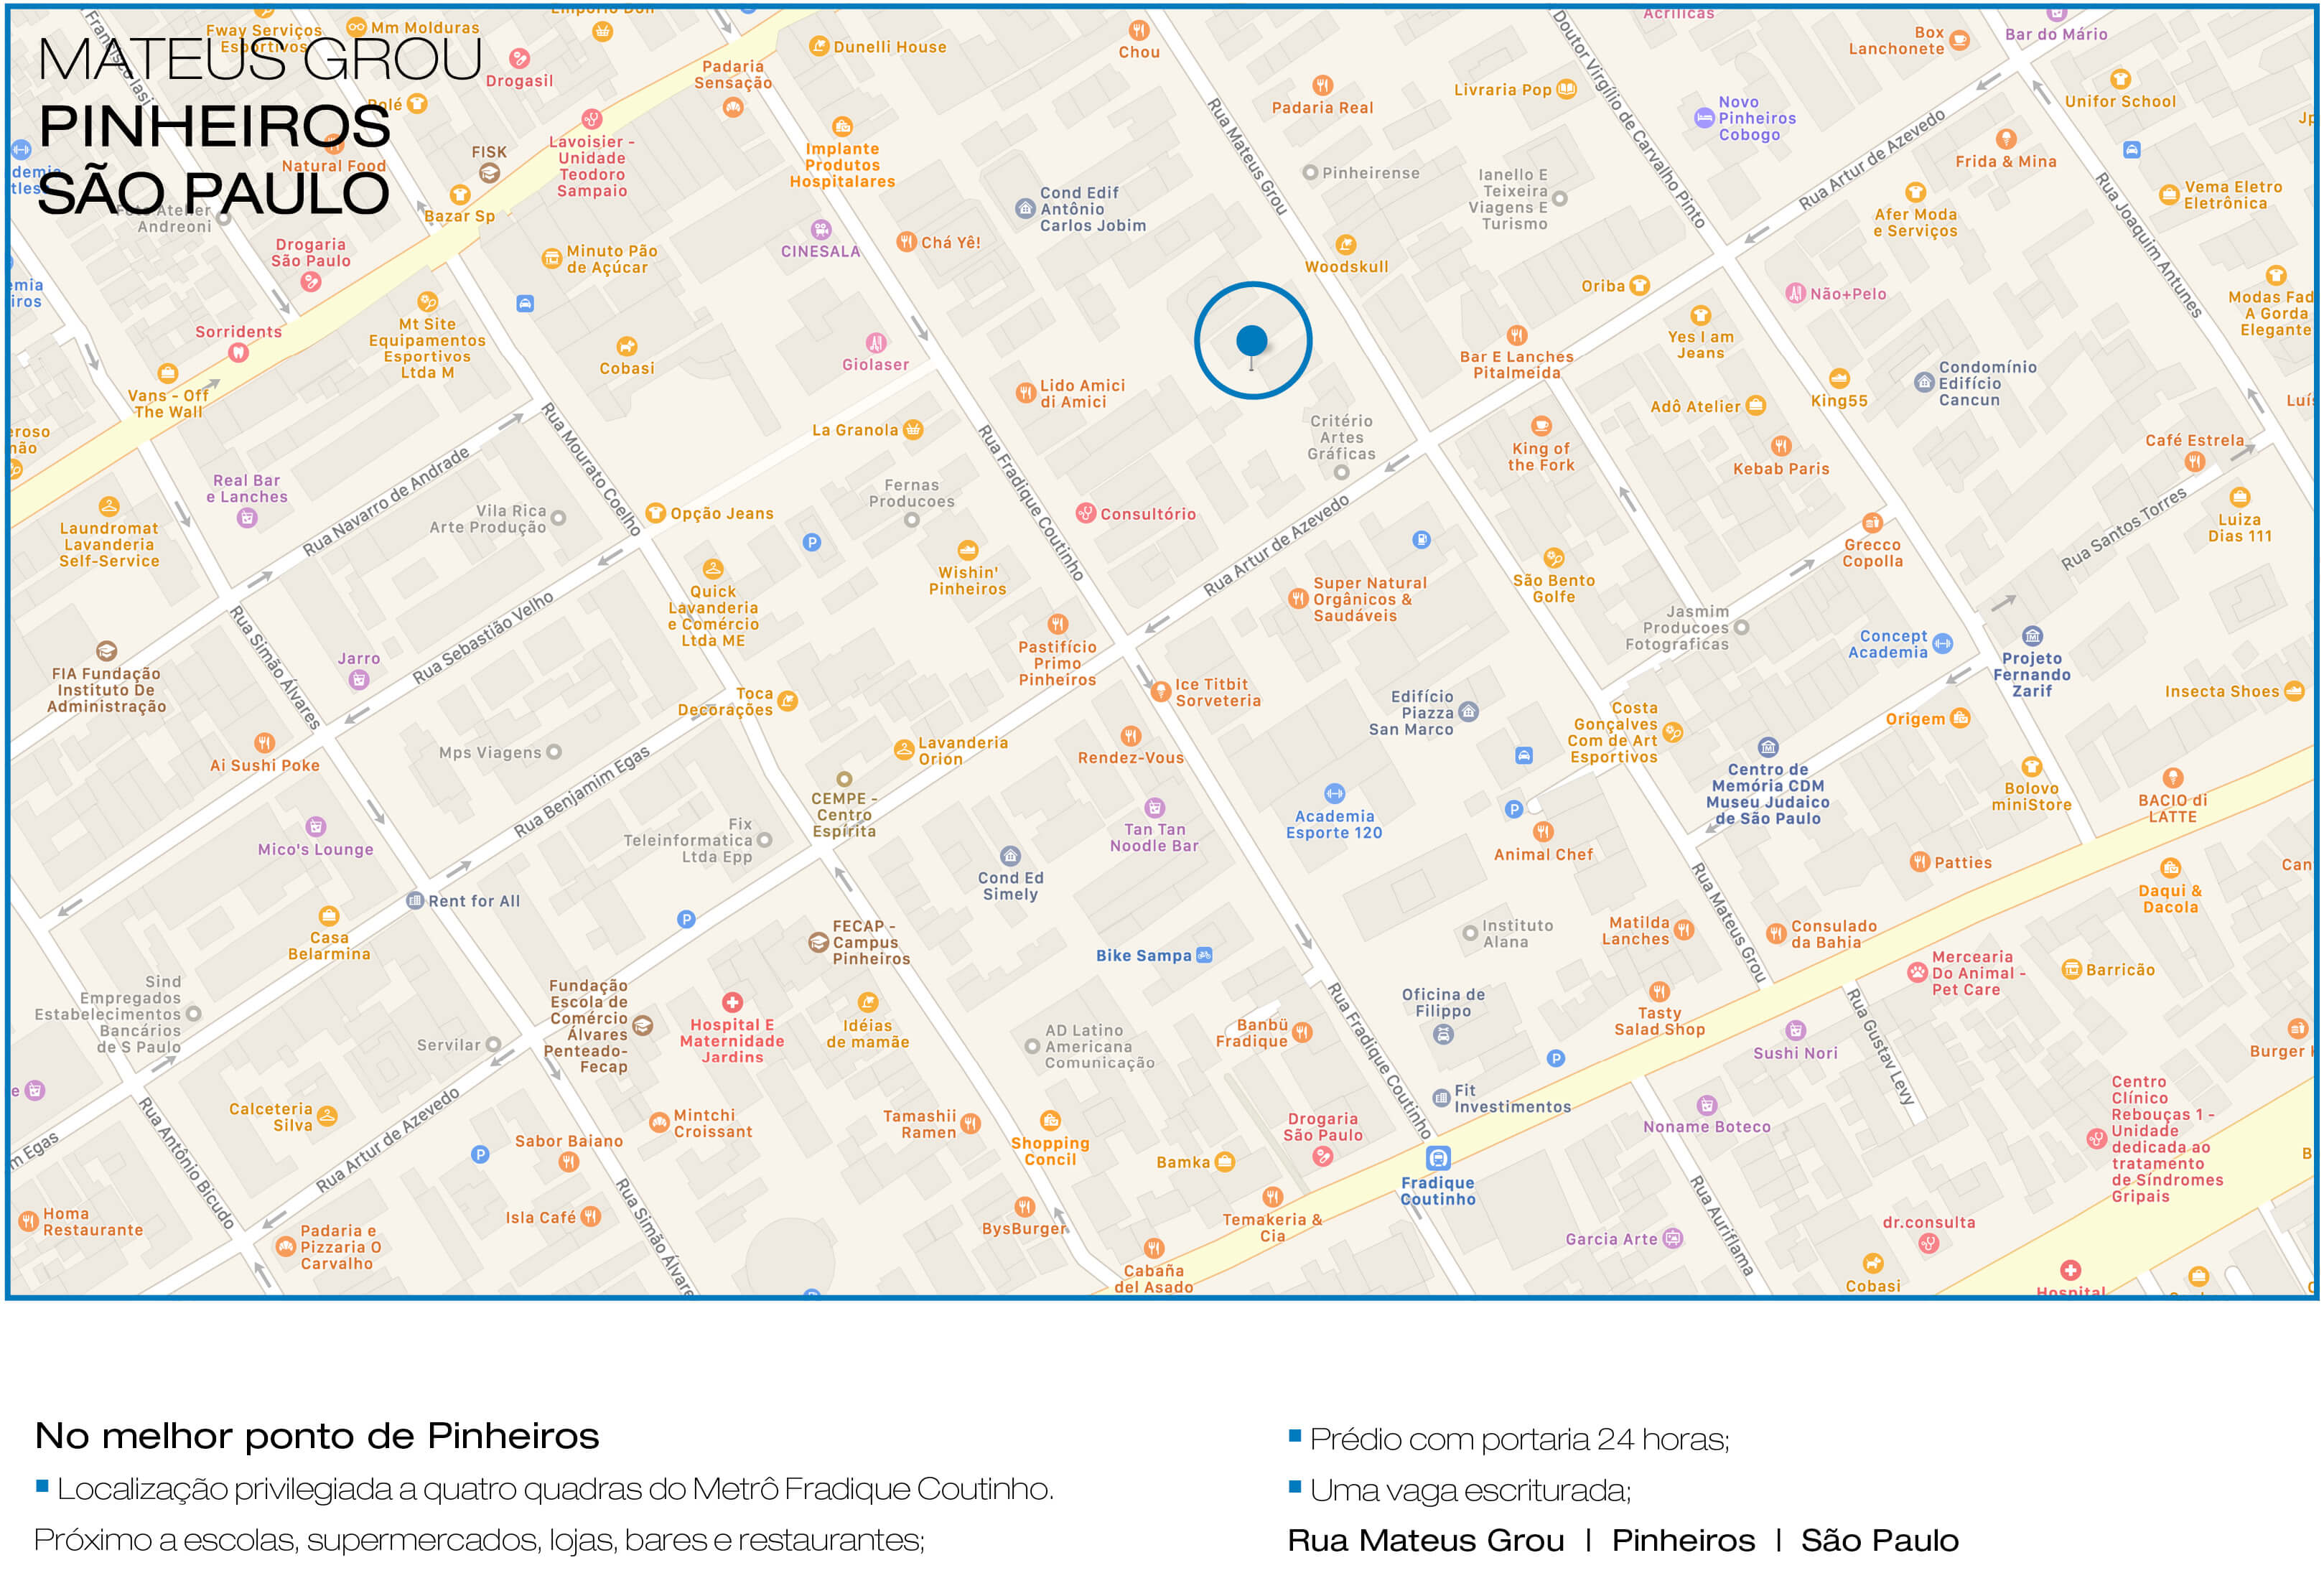
Task: Click the Academia Esporte 120 gym icon
Action: point(1334,793)
